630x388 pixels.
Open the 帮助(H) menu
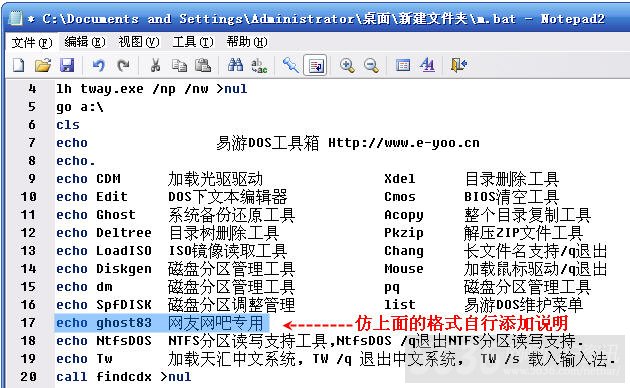pyautogui.click(x=246, y=42)
